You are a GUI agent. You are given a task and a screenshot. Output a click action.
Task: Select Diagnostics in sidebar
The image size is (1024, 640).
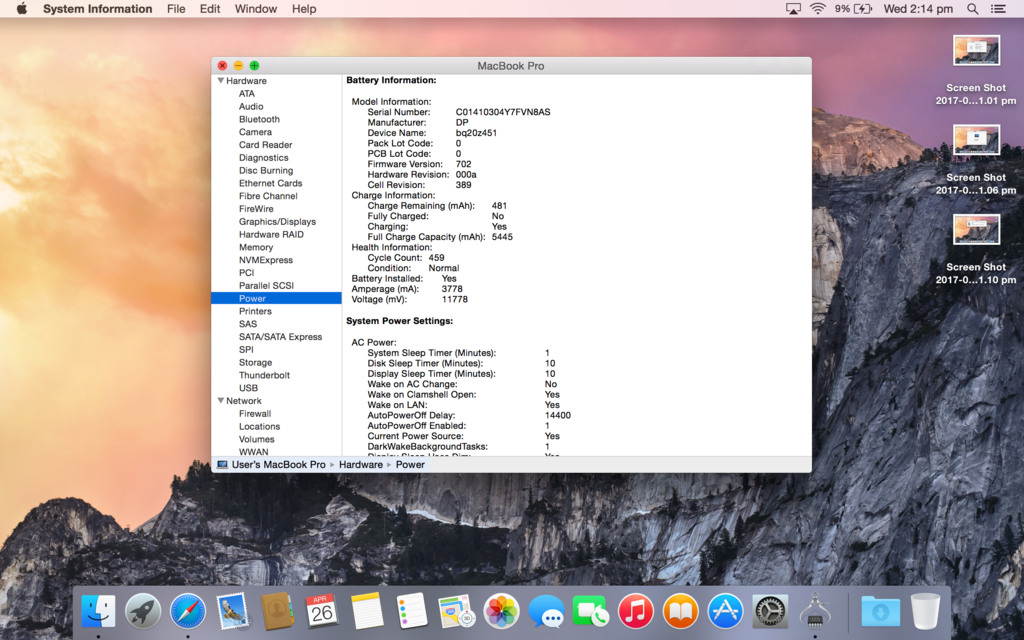click(263, 157)
